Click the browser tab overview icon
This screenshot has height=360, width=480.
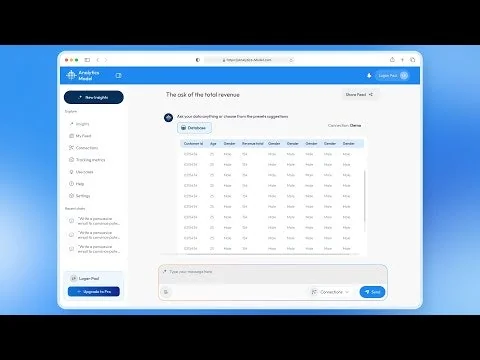coord(413,60)
